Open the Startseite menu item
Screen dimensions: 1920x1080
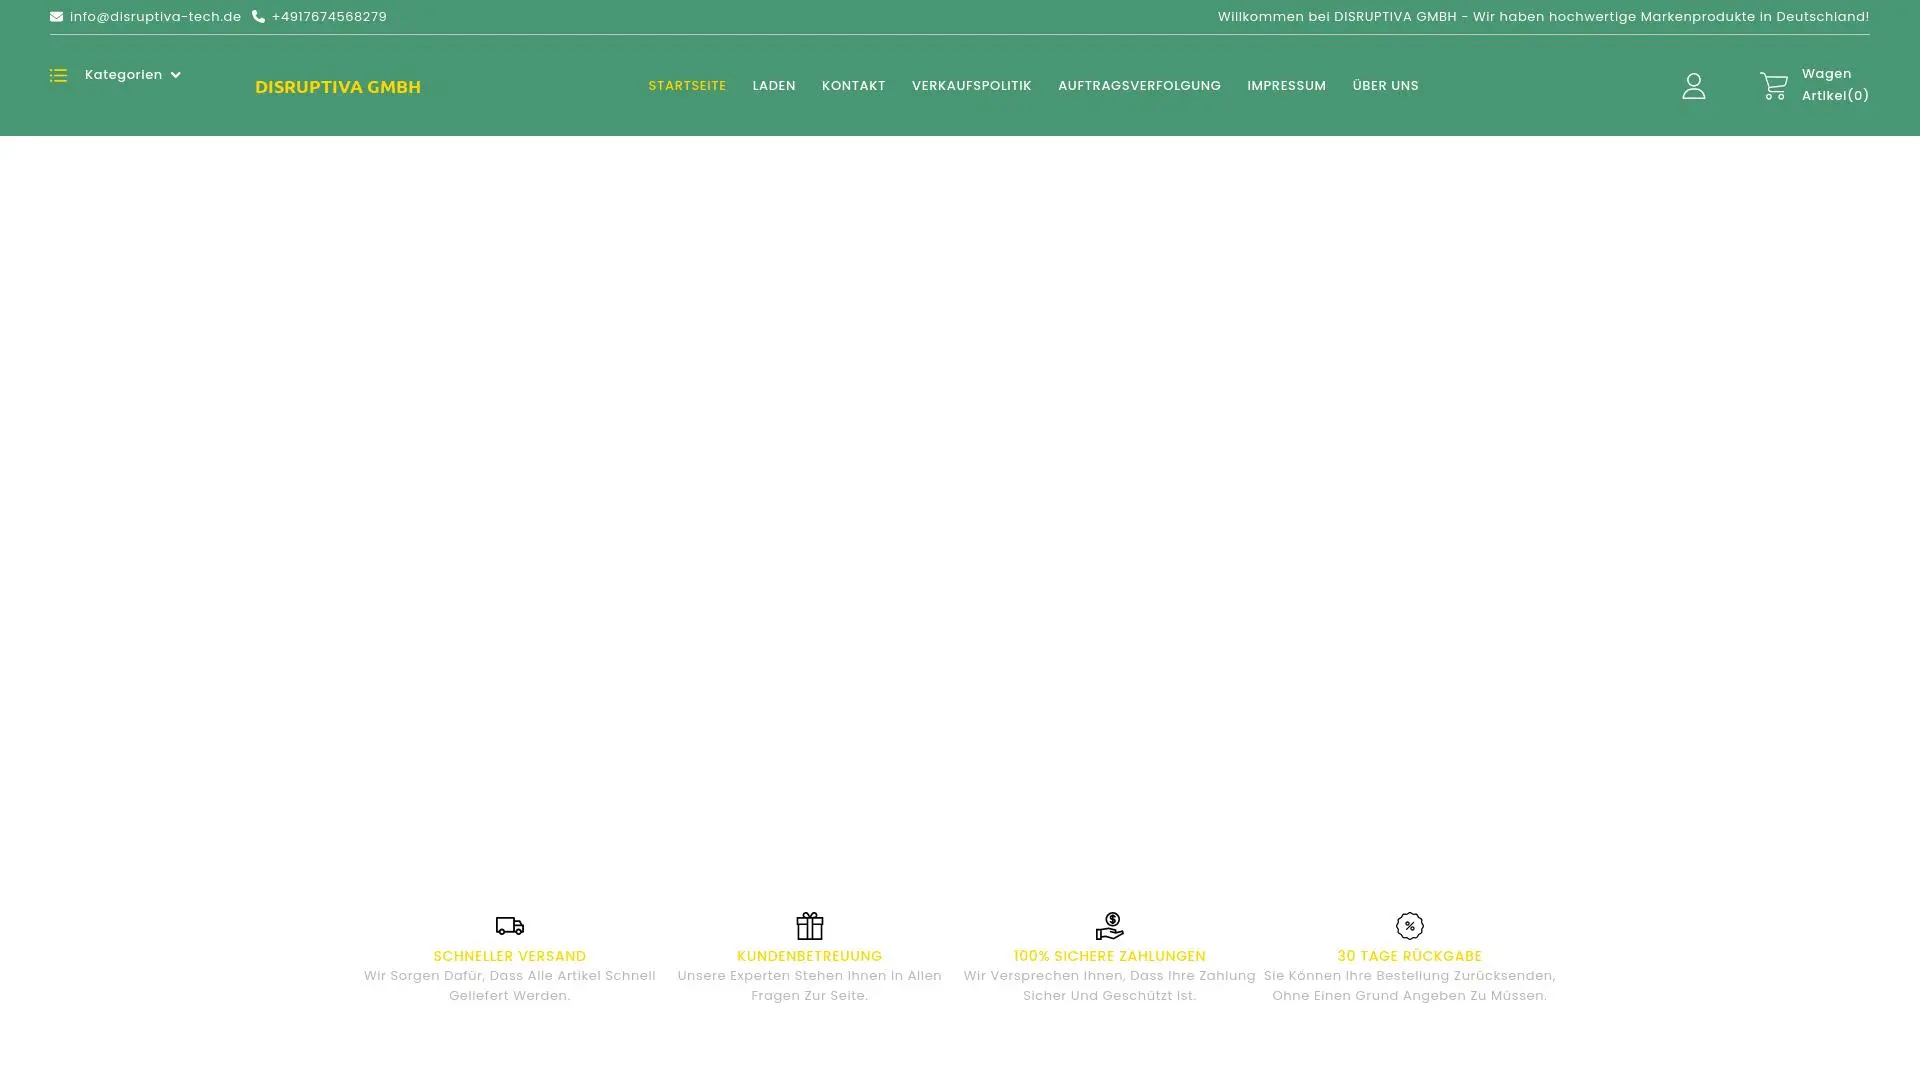click(x=687, y=86)
